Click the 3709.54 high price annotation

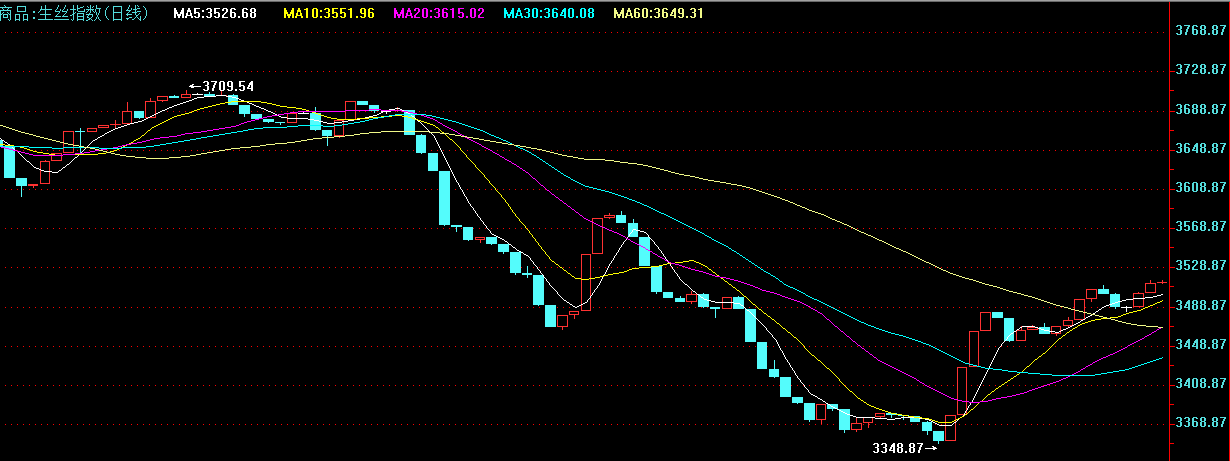pos(227,87)
